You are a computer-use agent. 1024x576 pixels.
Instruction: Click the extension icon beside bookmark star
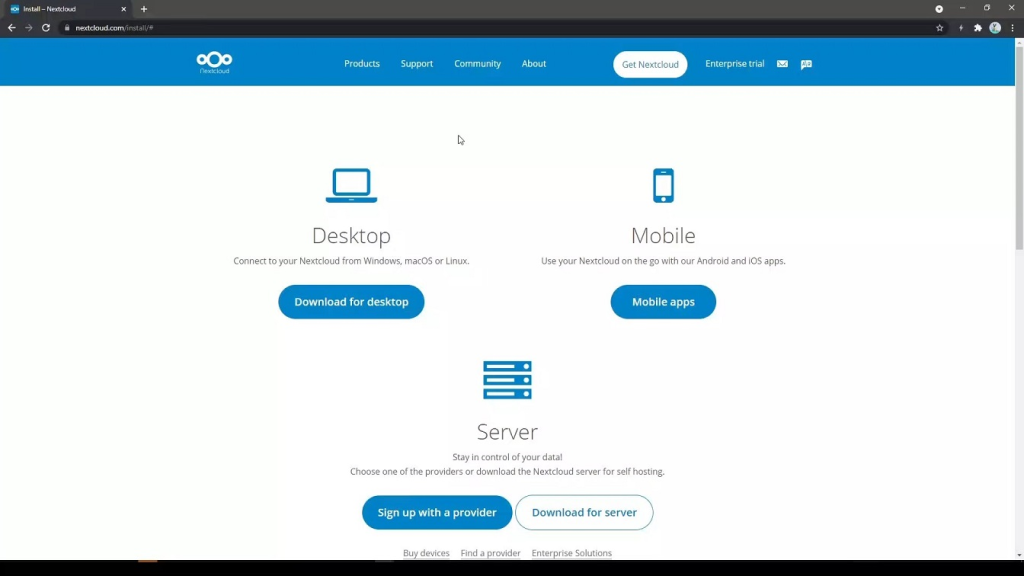point(961,28)
